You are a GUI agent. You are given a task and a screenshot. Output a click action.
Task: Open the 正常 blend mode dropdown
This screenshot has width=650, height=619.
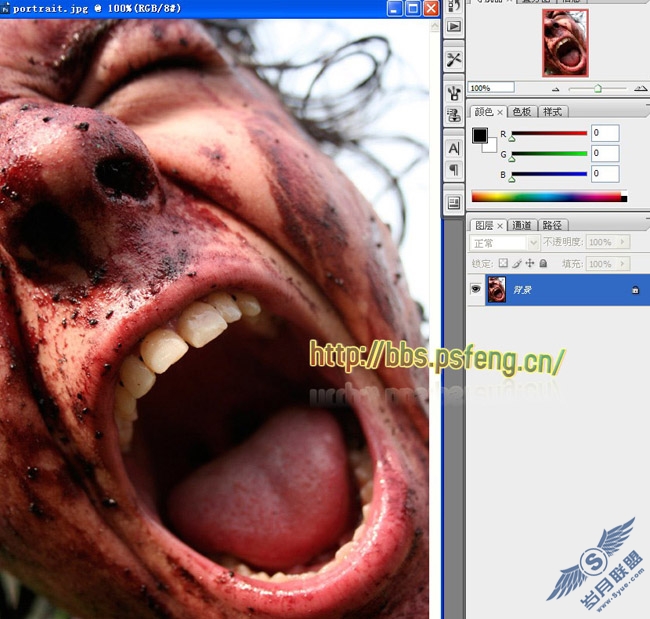pos(504,243)
